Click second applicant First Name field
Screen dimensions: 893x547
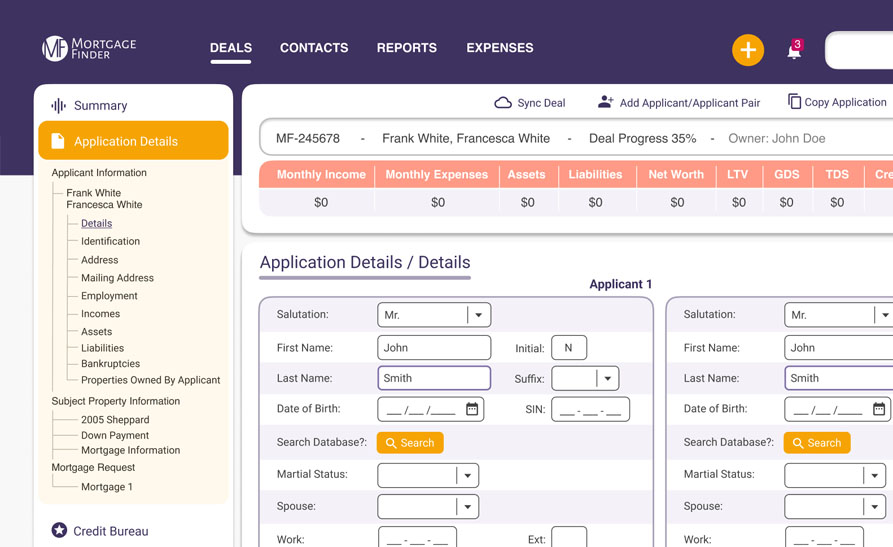pos(838,348)
